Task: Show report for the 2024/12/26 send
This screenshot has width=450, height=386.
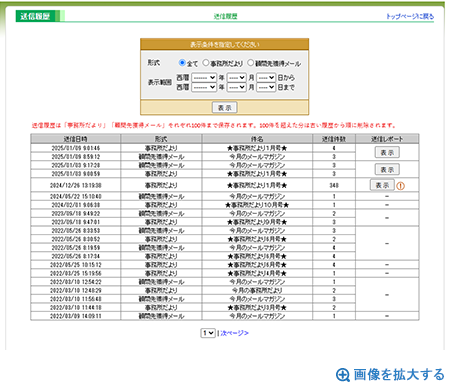Action: tap(382, 185)
